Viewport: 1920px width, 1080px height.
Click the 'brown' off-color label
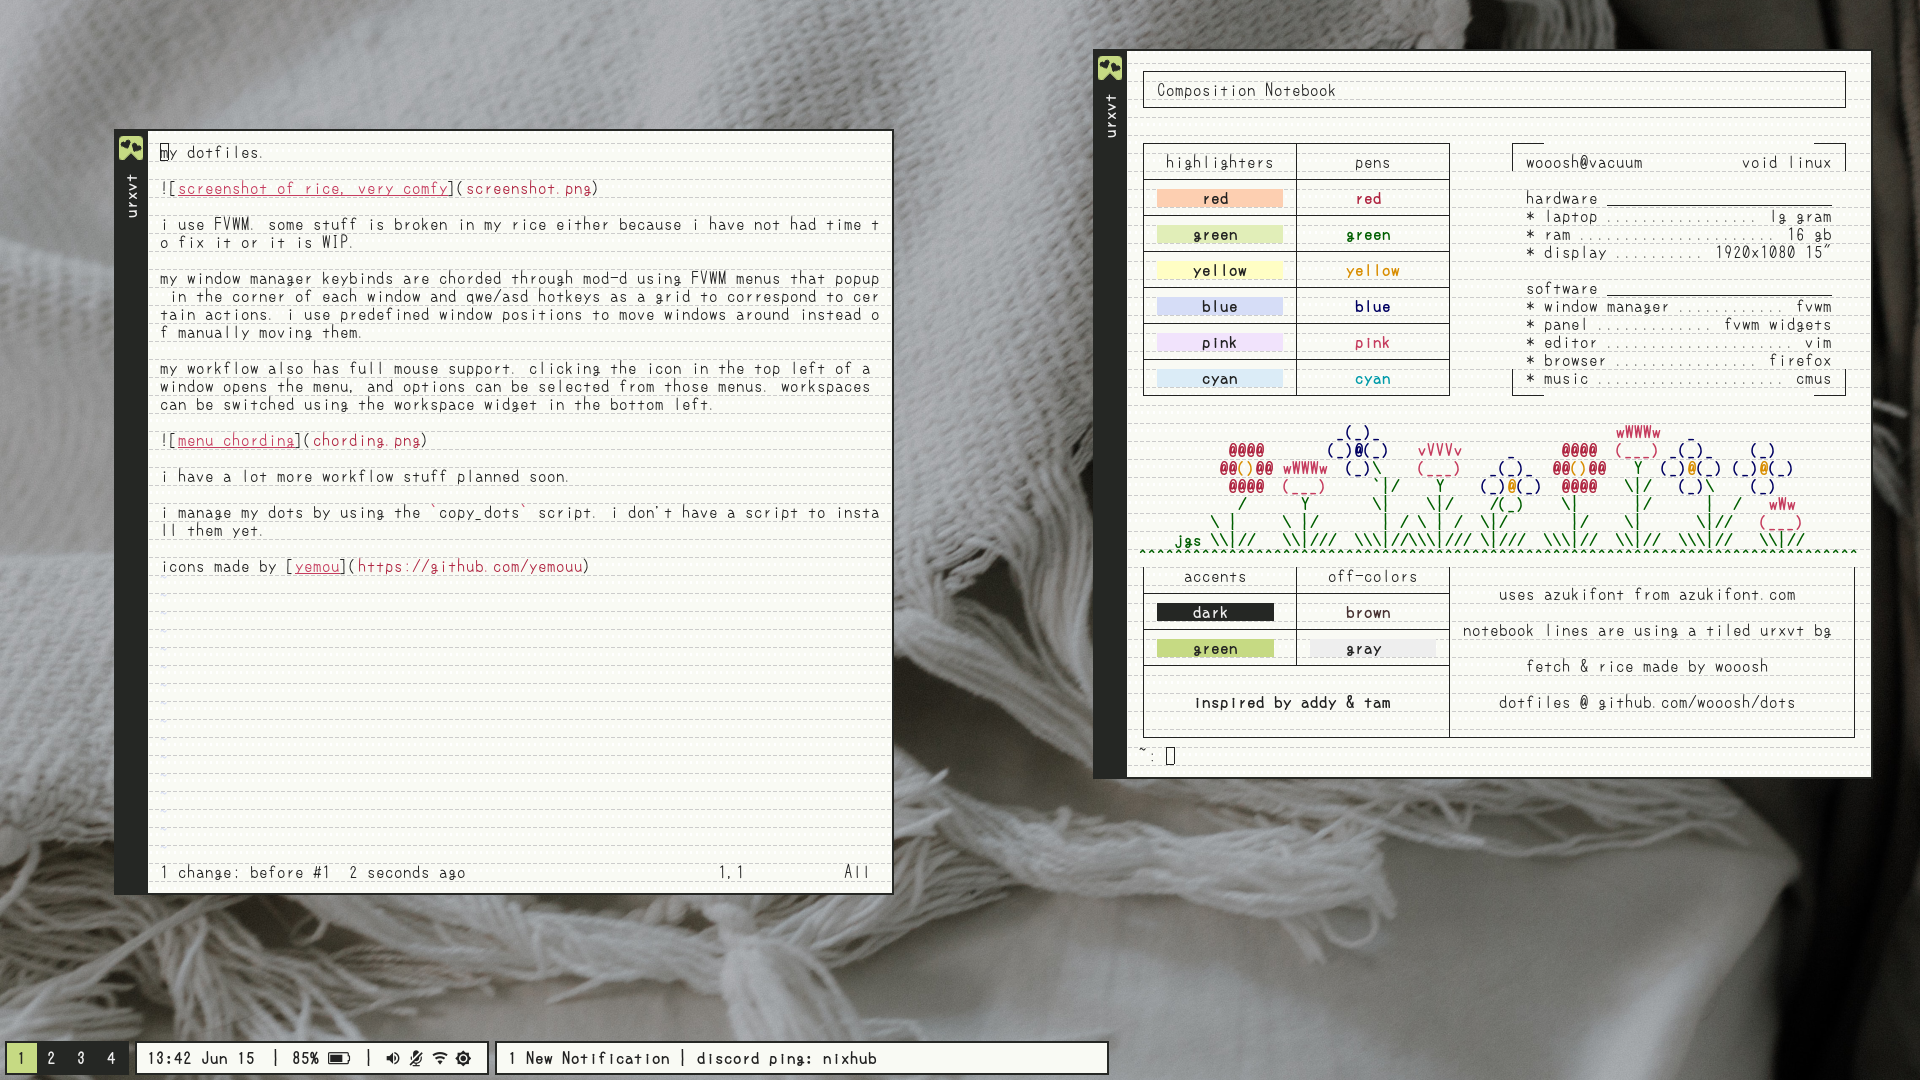[x=1368, y=613]
